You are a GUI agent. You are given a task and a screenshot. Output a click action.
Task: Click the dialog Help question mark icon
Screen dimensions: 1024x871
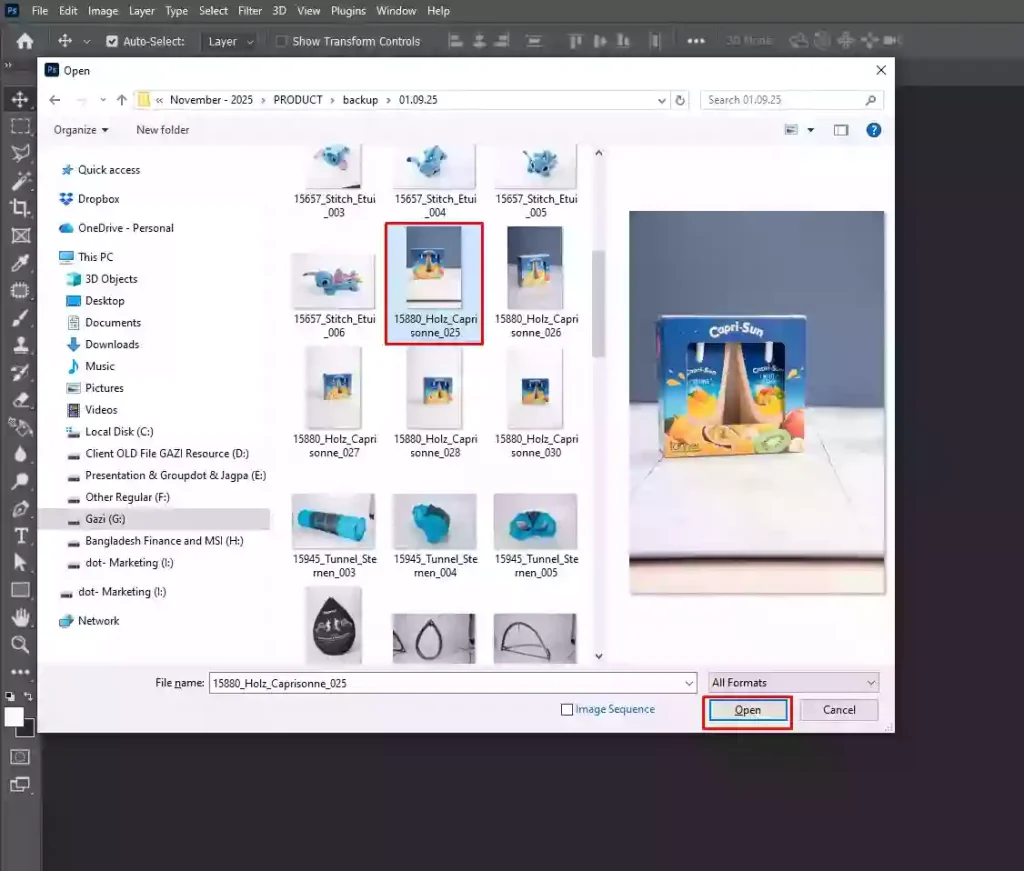873,130
